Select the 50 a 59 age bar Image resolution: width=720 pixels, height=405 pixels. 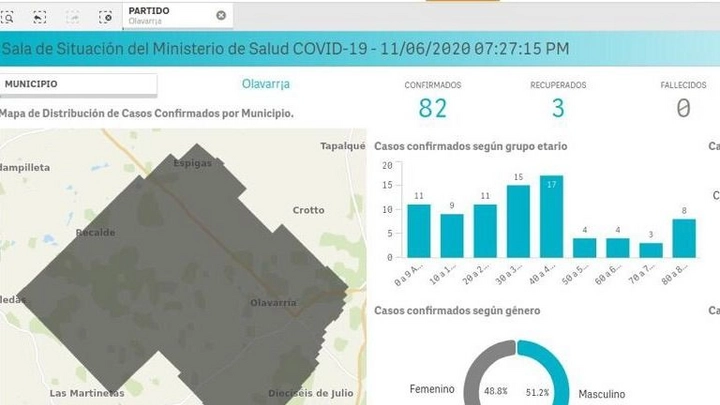(x=585, y=248)
